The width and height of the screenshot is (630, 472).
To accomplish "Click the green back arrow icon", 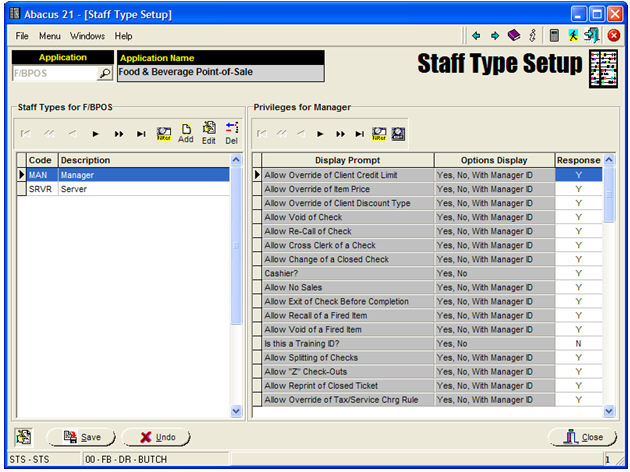I will click(477, 35).
